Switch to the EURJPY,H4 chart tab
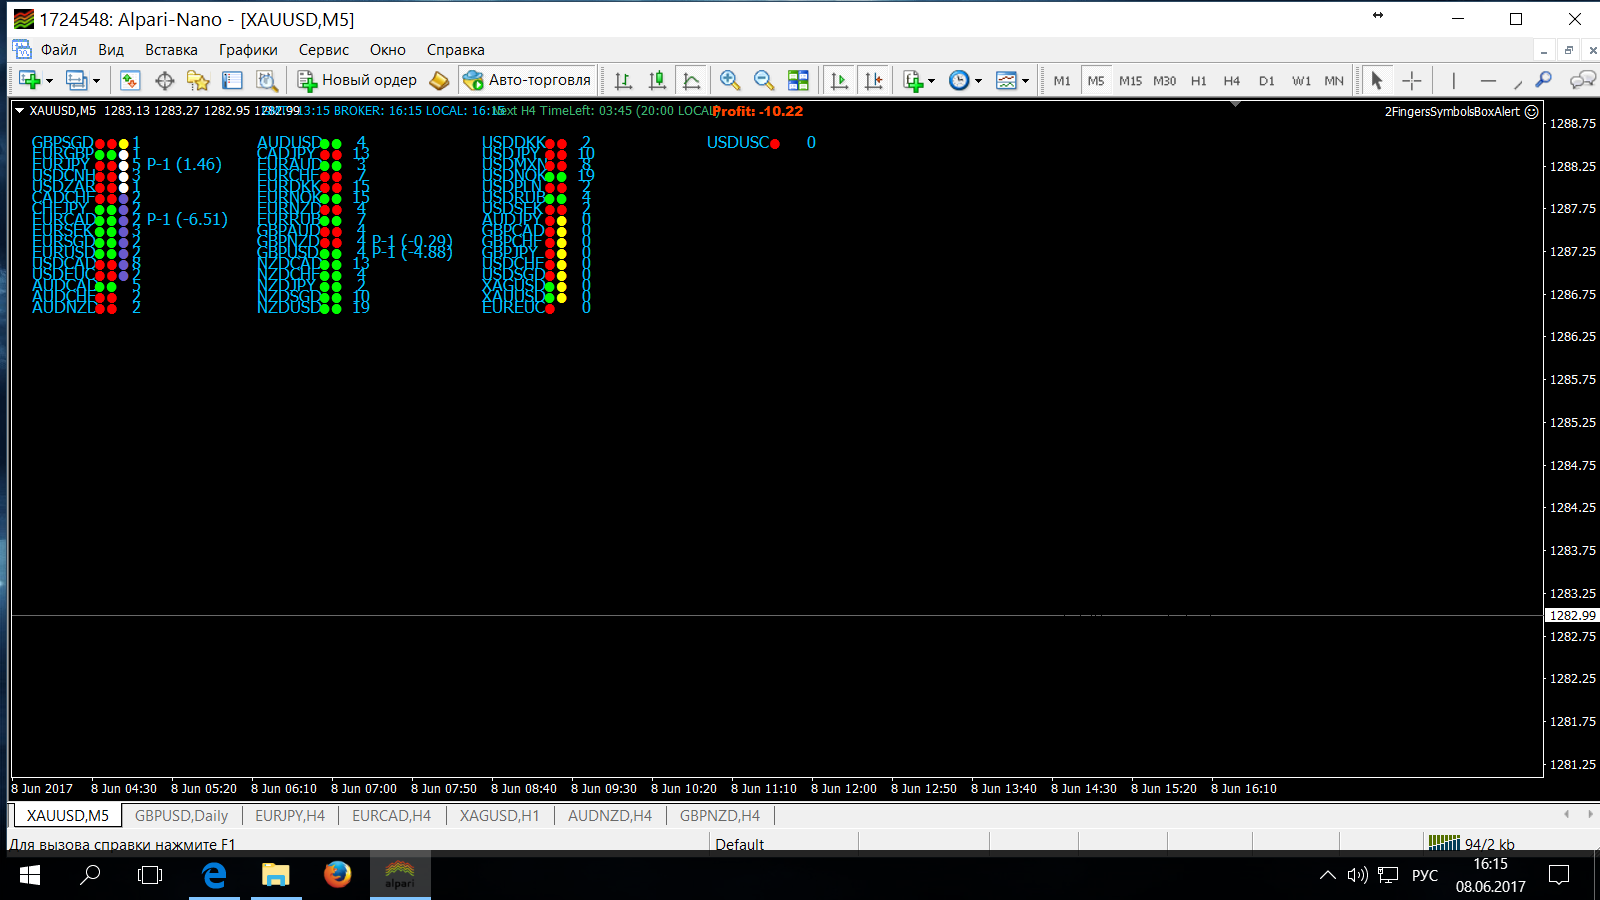 tap(290, 816)
